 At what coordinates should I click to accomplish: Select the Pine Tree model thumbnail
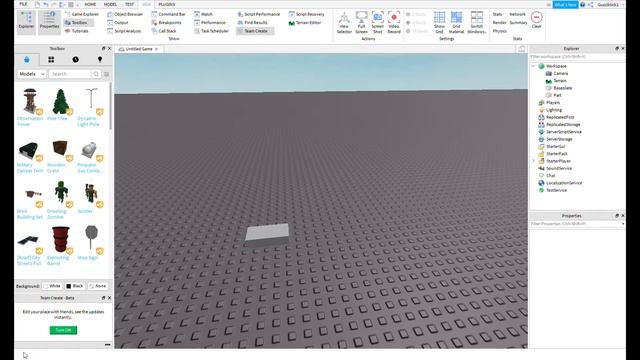tap(60, 101)
